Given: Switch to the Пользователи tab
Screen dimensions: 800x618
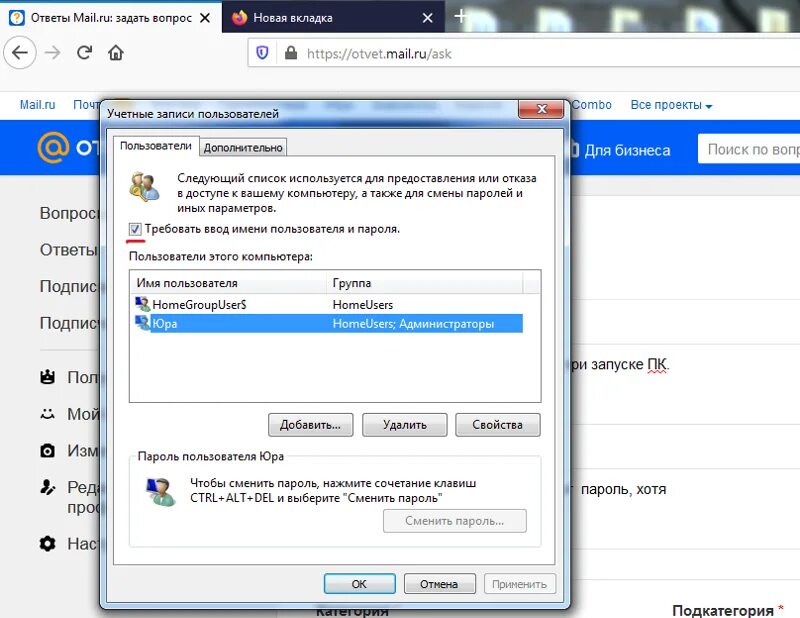Looking at the screenshot, I should click(x=156, y=146).
